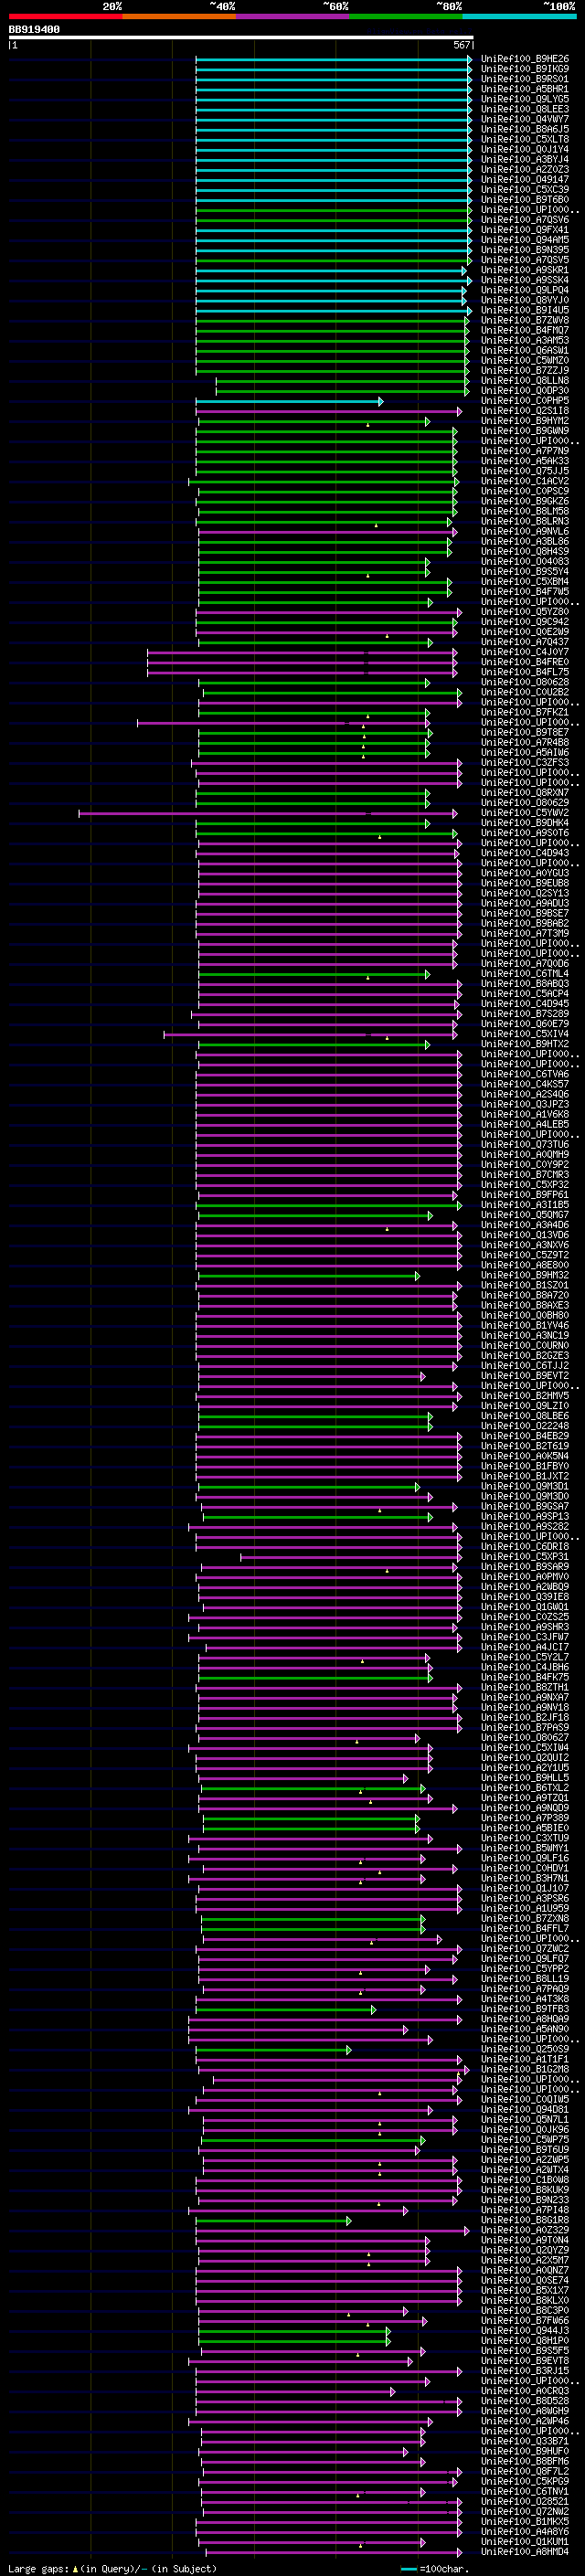Click the label UniRef100_A5BIE0

coord(525,1828)
